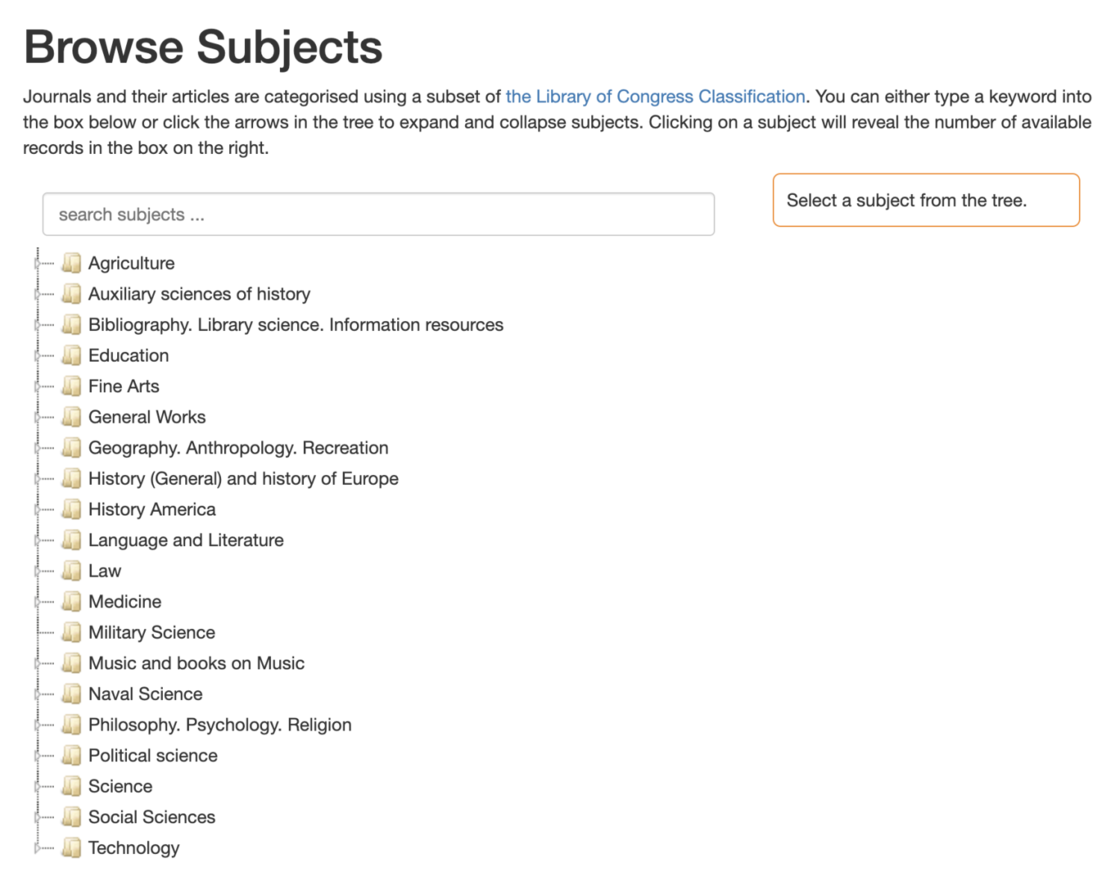This screenshot has height=886, width=1120.
Task: Select Bibliography. Library science. Information resources label
Action: pyautogui.click(x=296, y=324)
